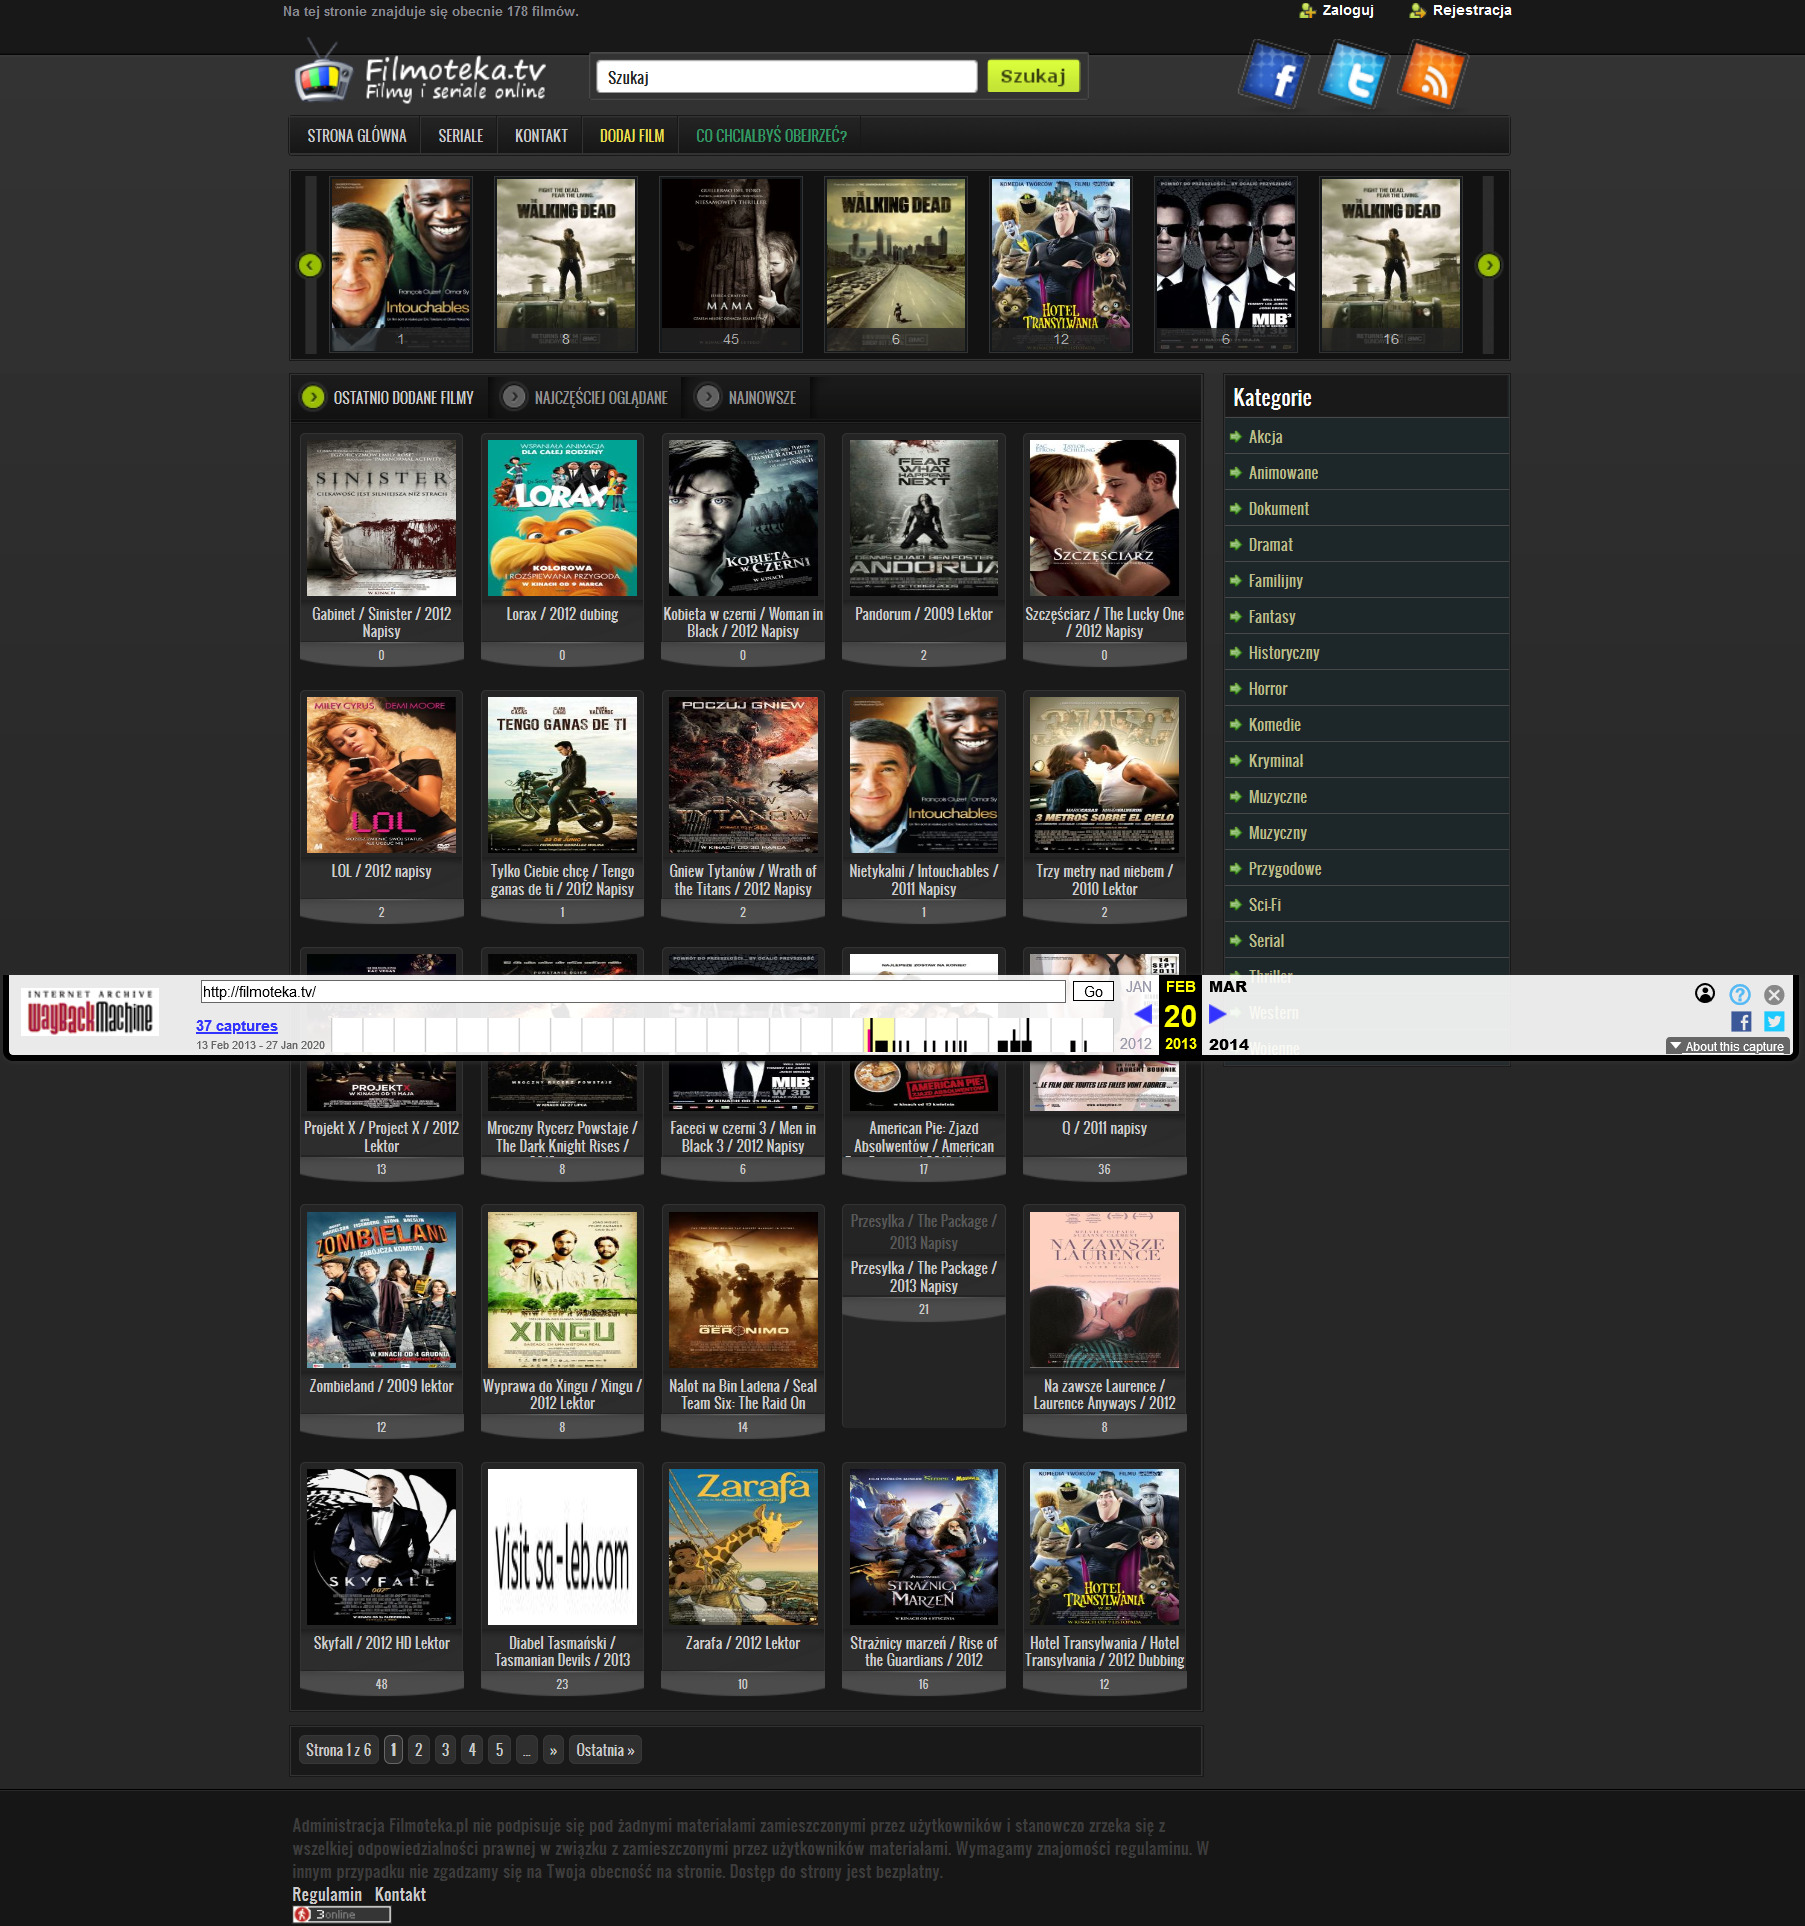Focus the Szukaj search input field
The height and width of the screenshot is (1926, 1805).
click(x=786, y=77)
